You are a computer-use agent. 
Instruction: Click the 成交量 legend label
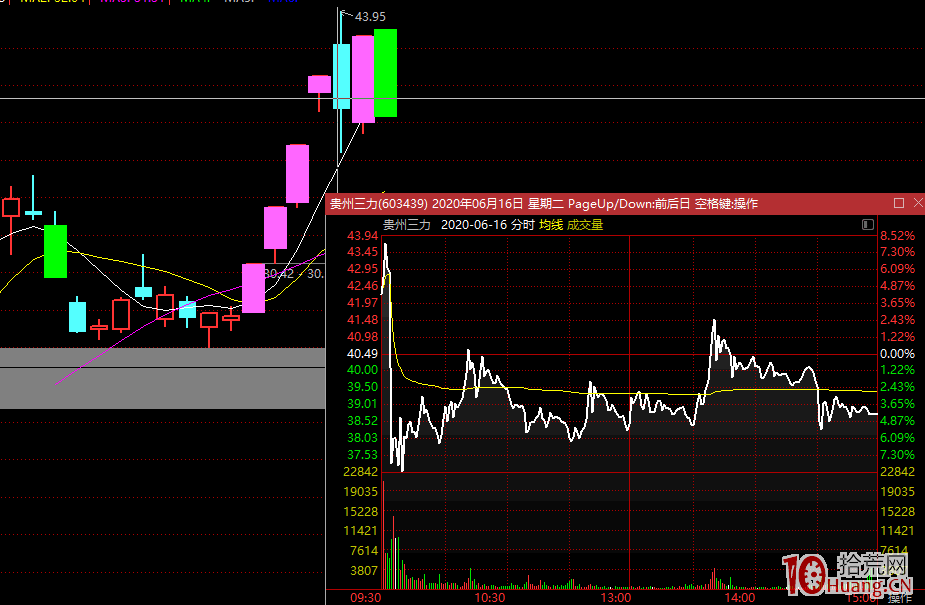[585, 225]
